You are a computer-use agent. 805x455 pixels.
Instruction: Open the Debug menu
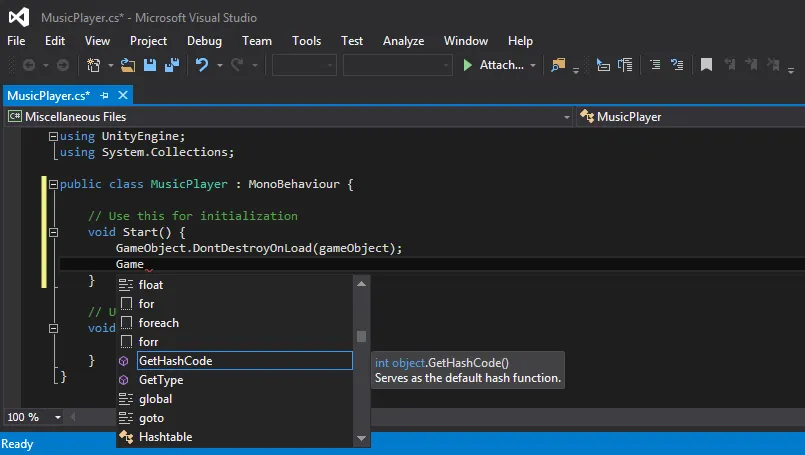click(204, 41)
